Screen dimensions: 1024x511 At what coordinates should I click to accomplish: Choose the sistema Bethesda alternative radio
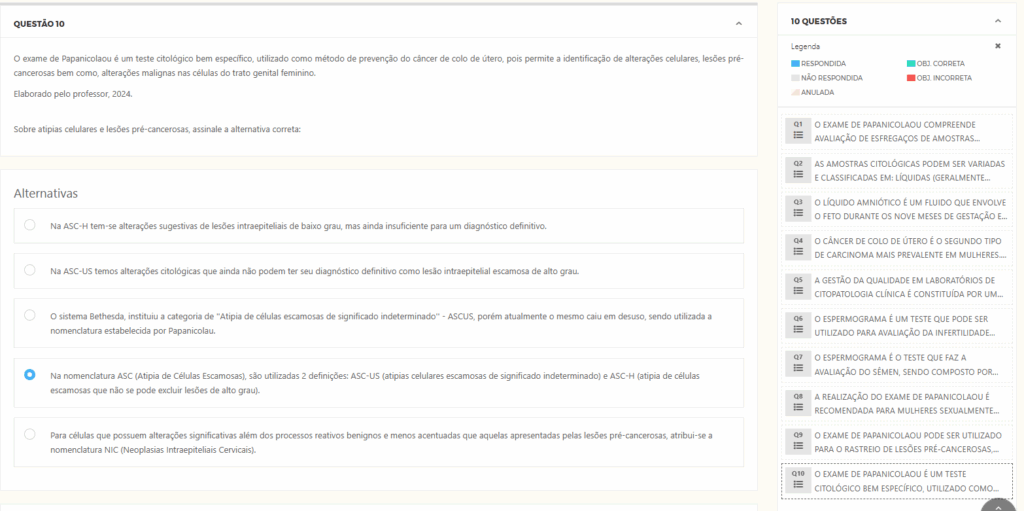tap(30, 315)
